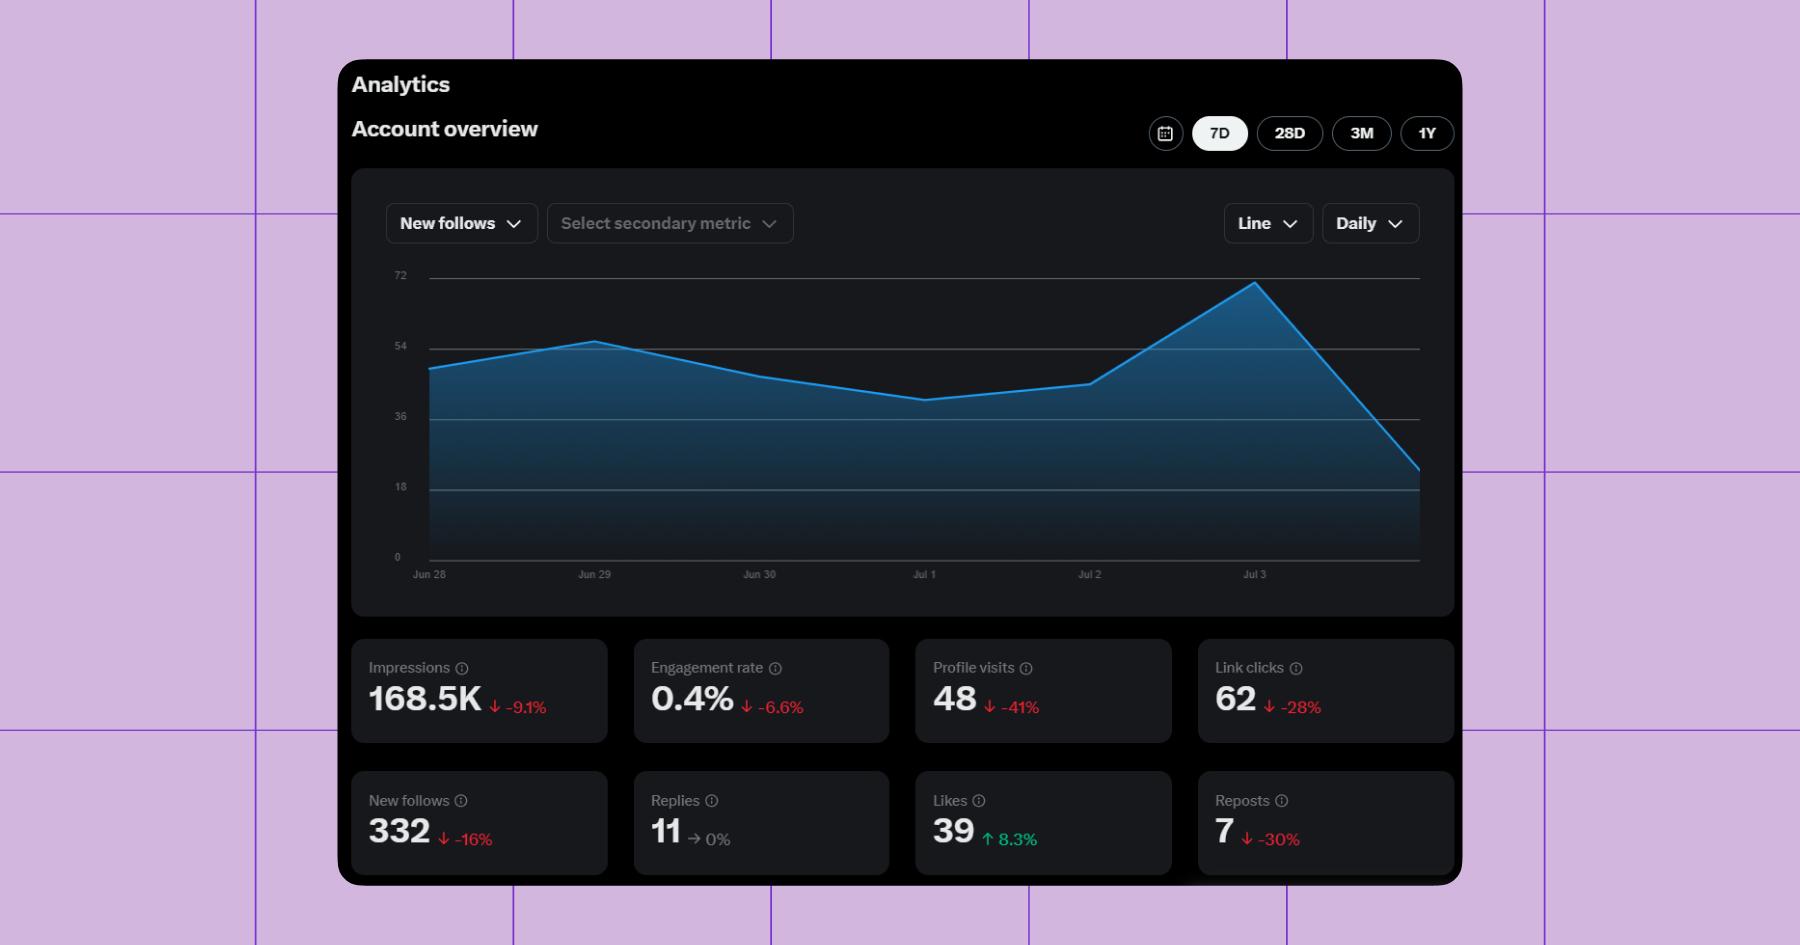The height and width of the screenshot is (945, 1800).
Task: Click the Account overview heading
Action: click(445, 129)
